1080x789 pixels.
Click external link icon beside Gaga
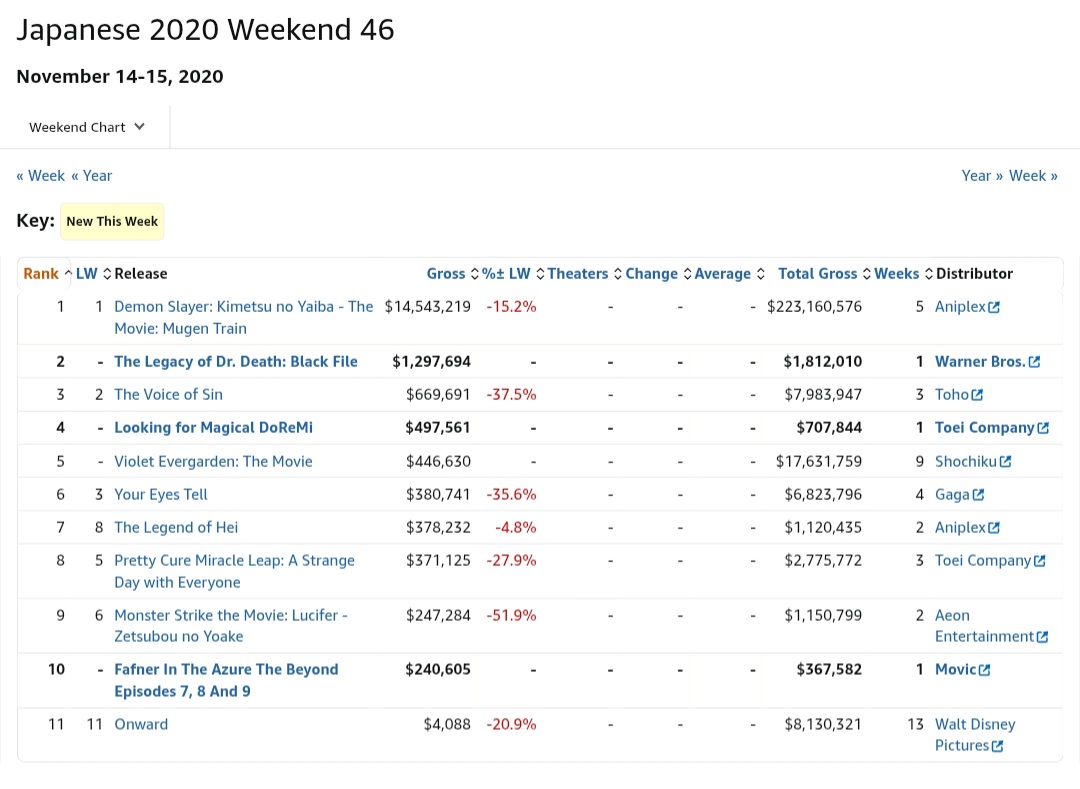[x=978, y=495]
